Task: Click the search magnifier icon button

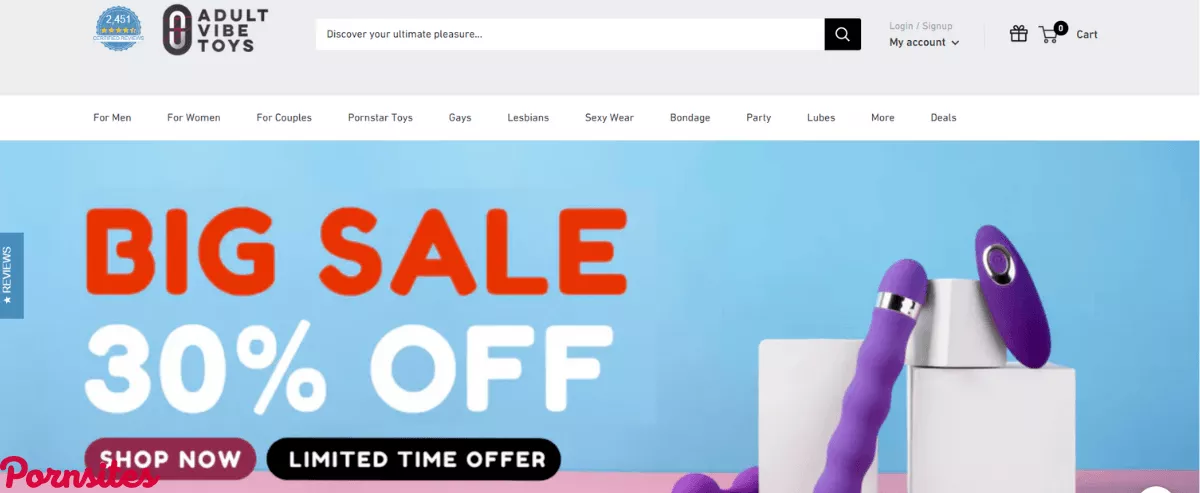Action: [842, 34]
